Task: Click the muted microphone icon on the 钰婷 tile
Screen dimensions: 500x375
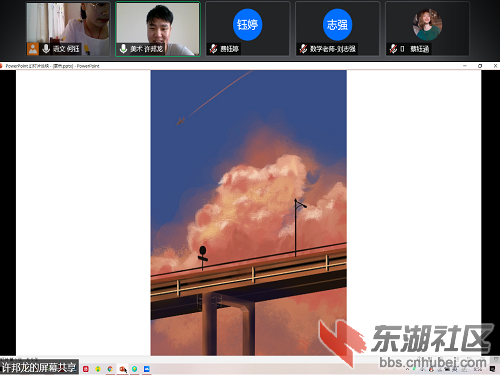Action: 213,49
